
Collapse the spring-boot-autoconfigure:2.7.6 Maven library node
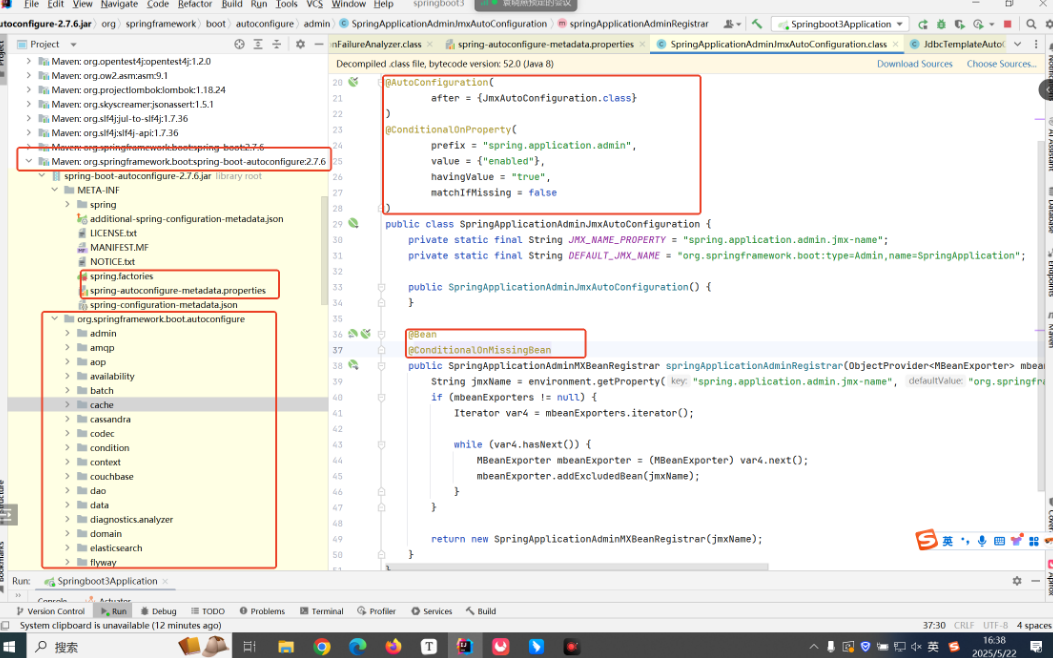click(x=28, y=161)
